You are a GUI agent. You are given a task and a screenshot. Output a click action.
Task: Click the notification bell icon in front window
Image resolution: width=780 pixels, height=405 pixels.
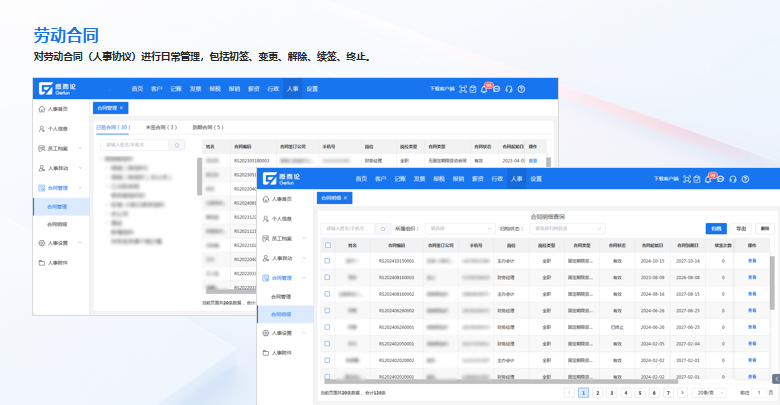(708, 179)
